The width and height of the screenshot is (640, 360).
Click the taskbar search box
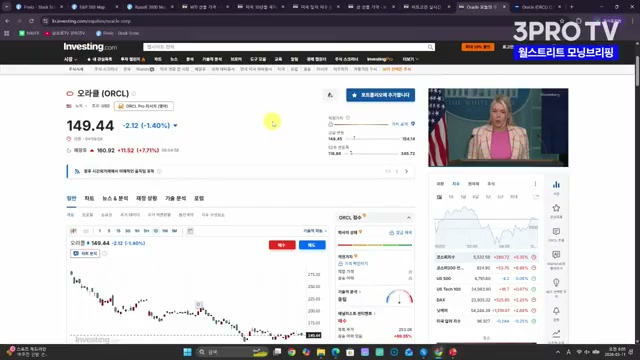pyautogui.click(x=232, y=352)
